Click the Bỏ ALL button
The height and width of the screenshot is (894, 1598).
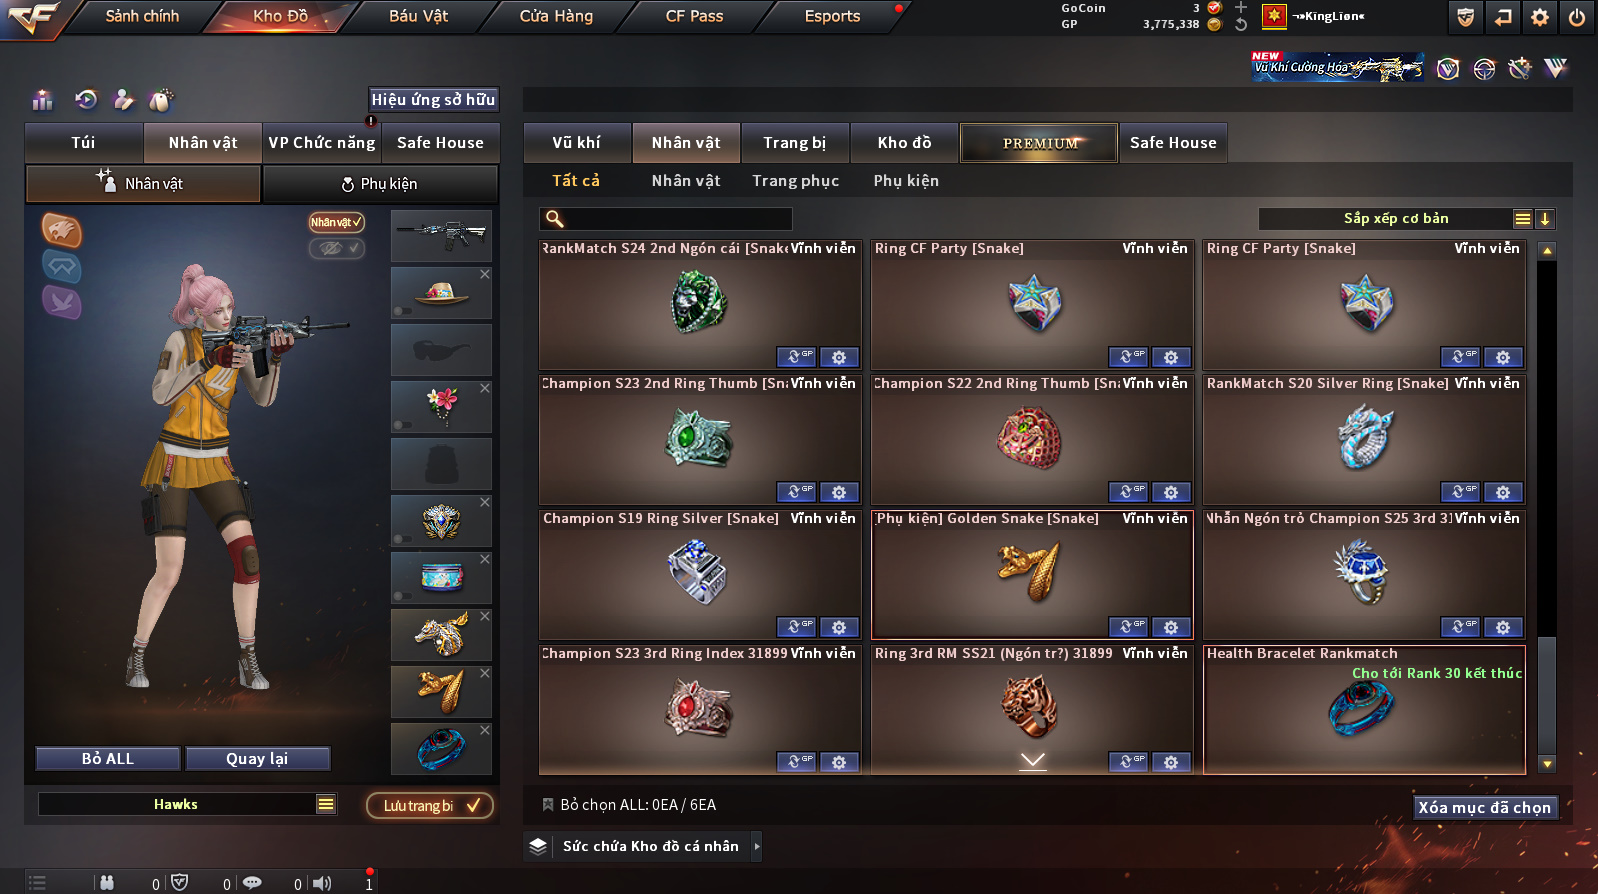[x=108, y=759]
